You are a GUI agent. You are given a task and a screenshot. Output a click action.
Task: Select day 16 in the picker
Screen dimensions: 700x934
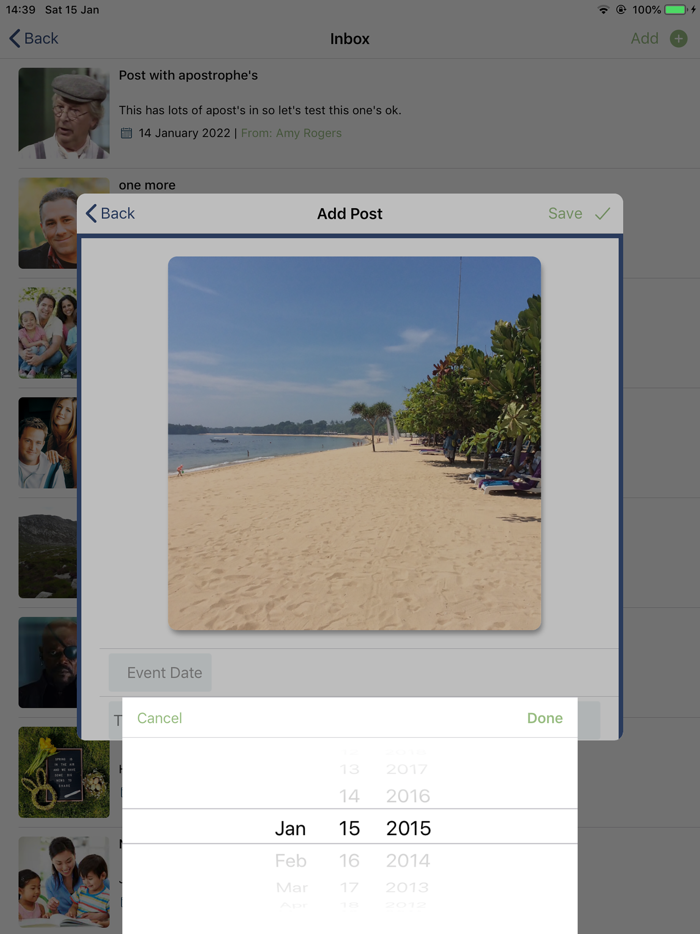[349, 860]
